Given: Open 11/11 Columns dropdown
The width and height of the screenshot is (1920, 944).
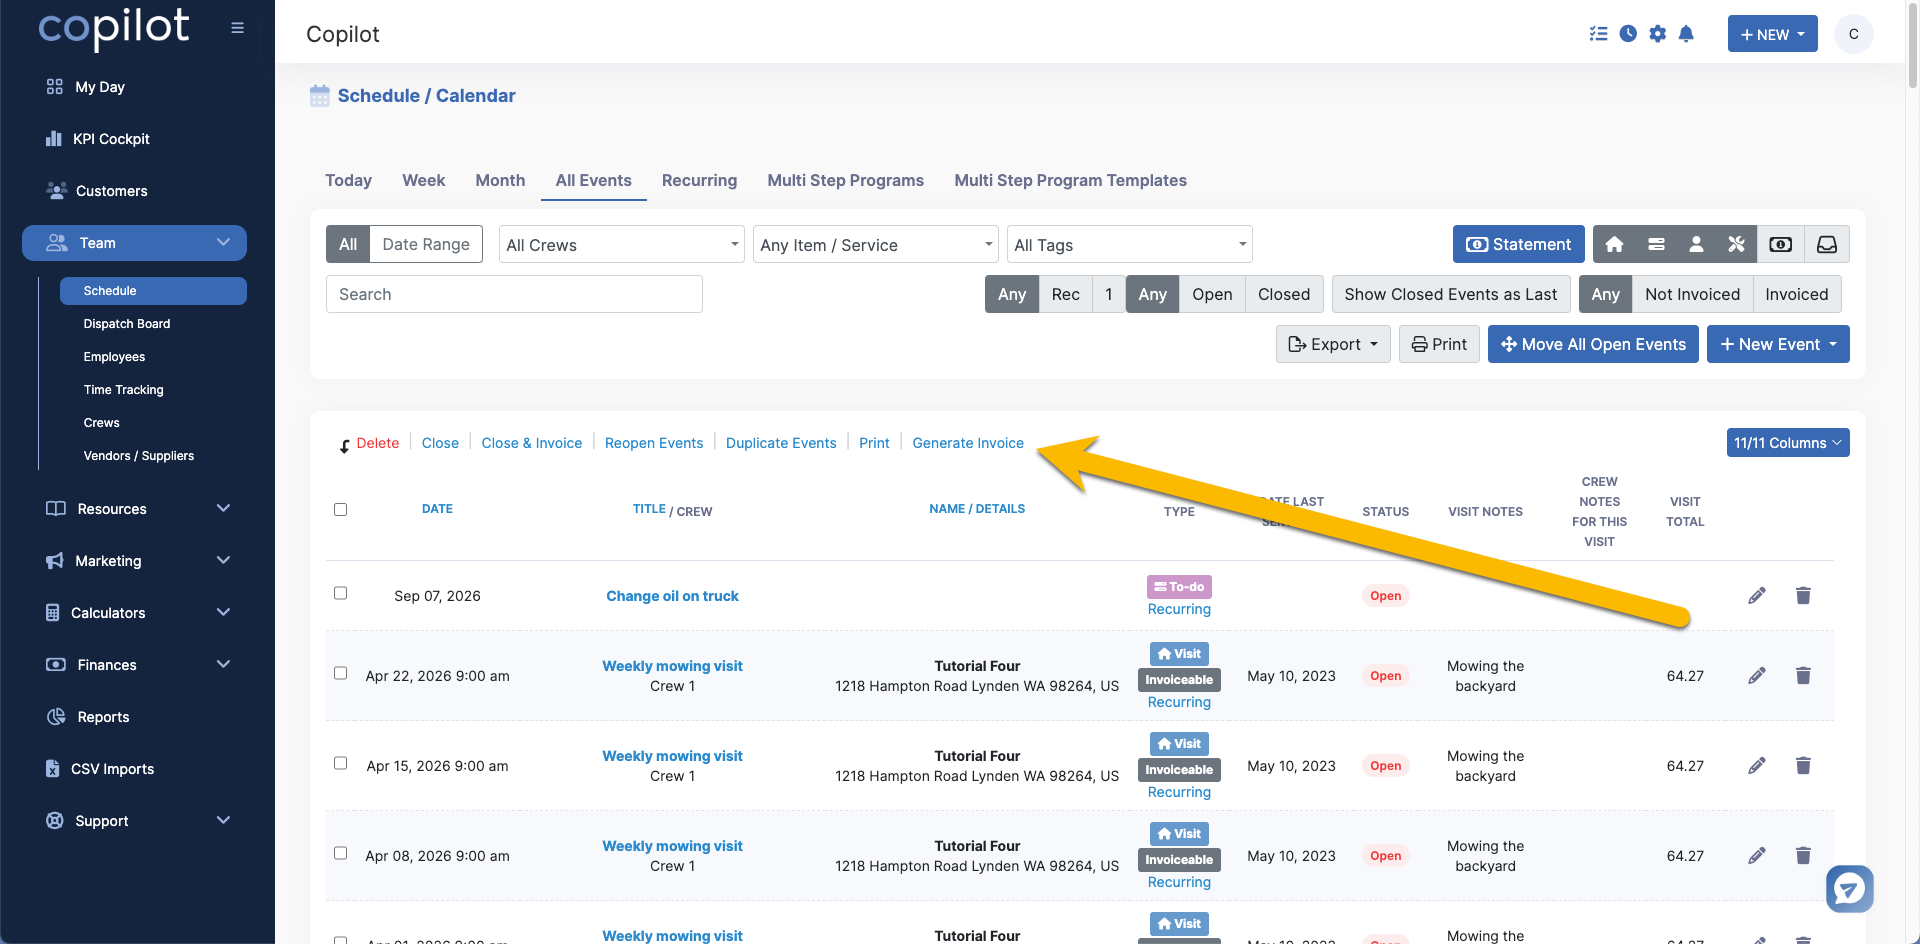Looking at the screenshot, I should click(x=1787, y=443).
